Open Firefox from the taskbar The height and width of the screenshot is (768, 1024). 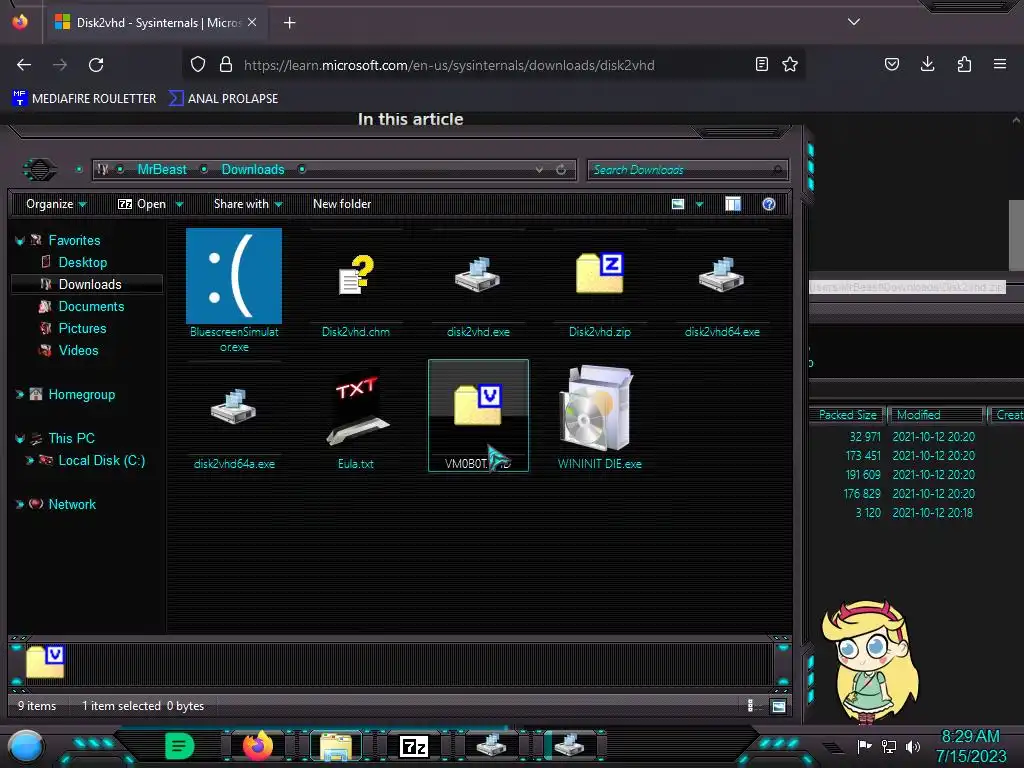pos(257,745)
